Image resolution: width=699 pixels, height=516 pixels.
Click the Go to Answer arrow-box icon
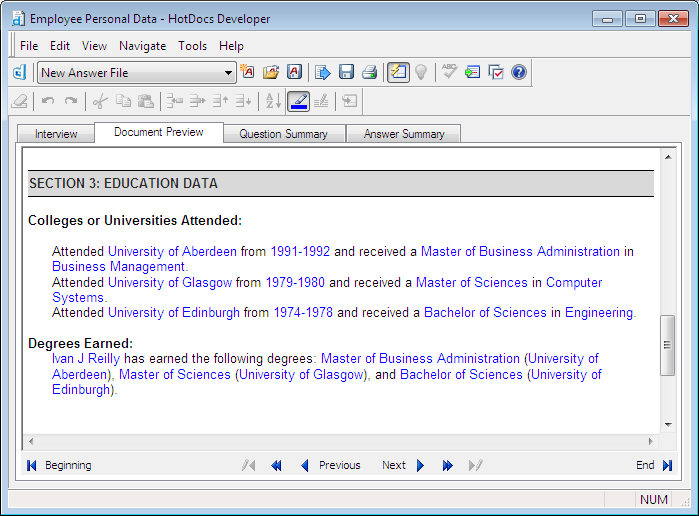(x=350, y=101)
